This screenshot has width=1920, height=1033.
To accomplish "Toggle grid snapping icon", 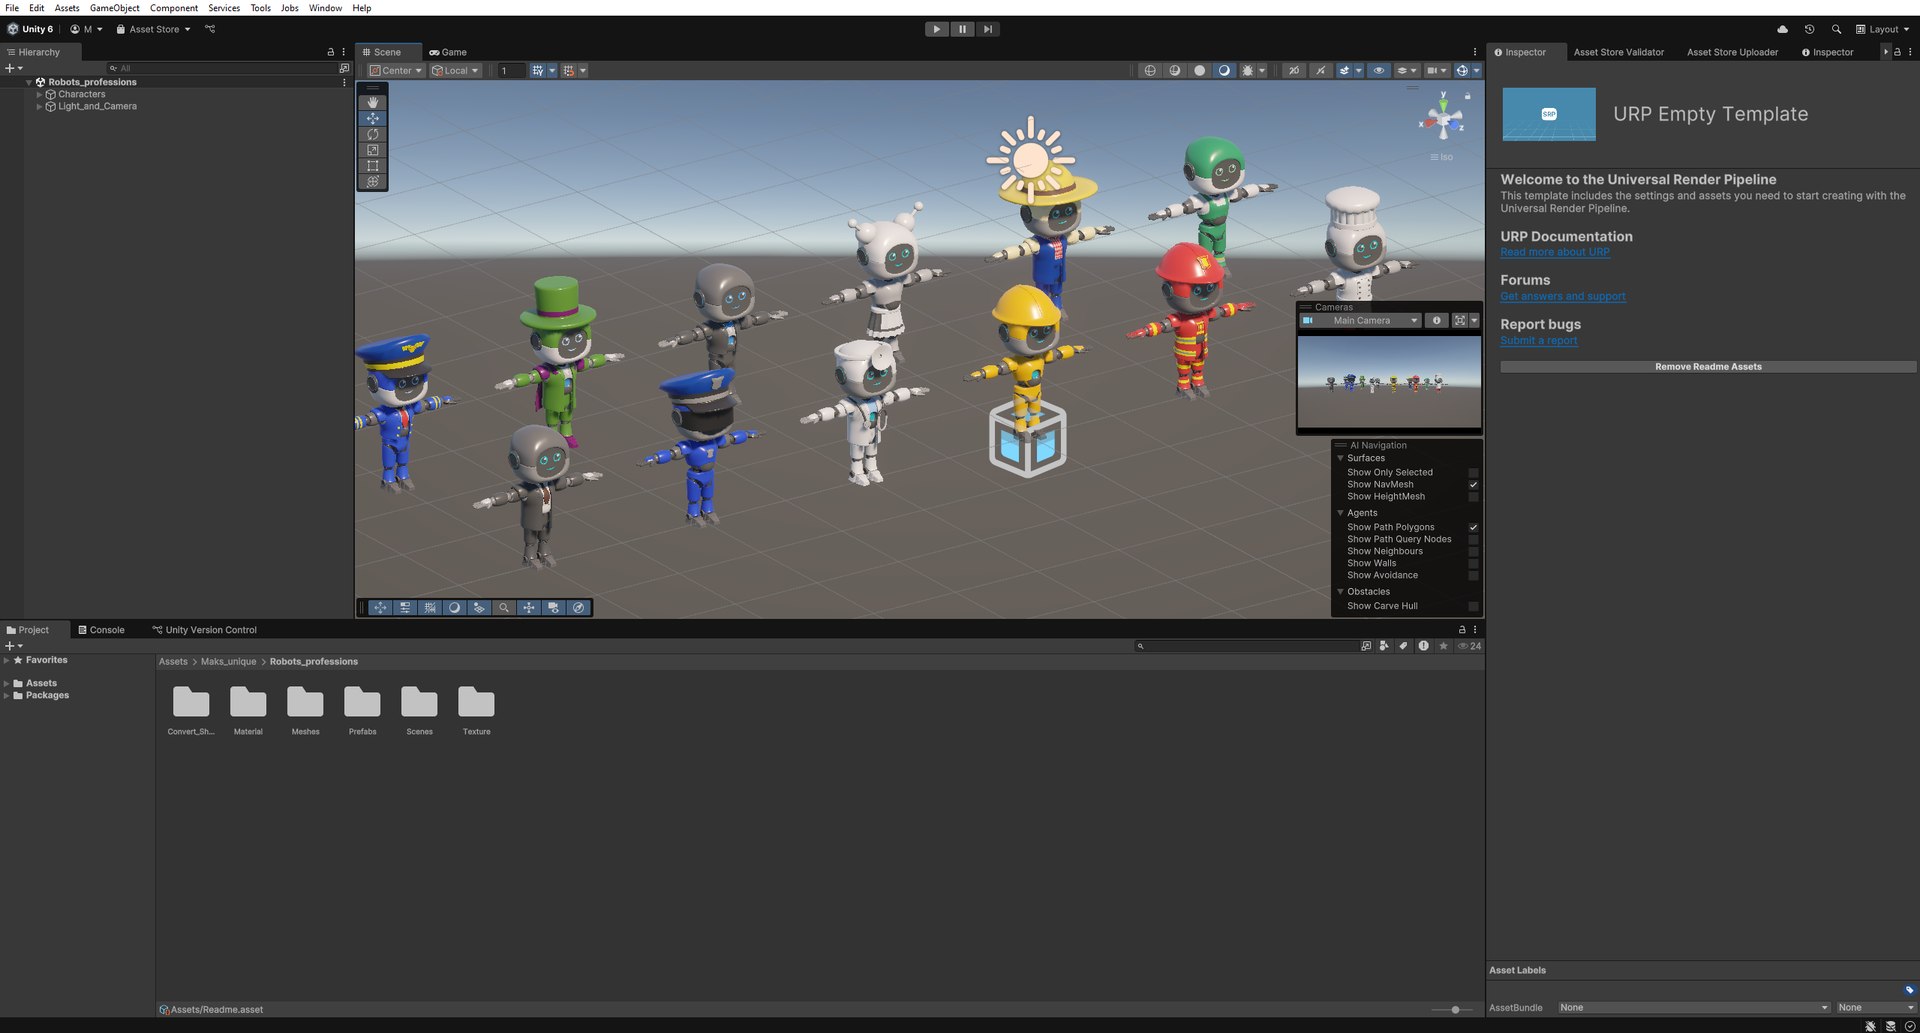I will pyautogui.click(x=568, y=70).
